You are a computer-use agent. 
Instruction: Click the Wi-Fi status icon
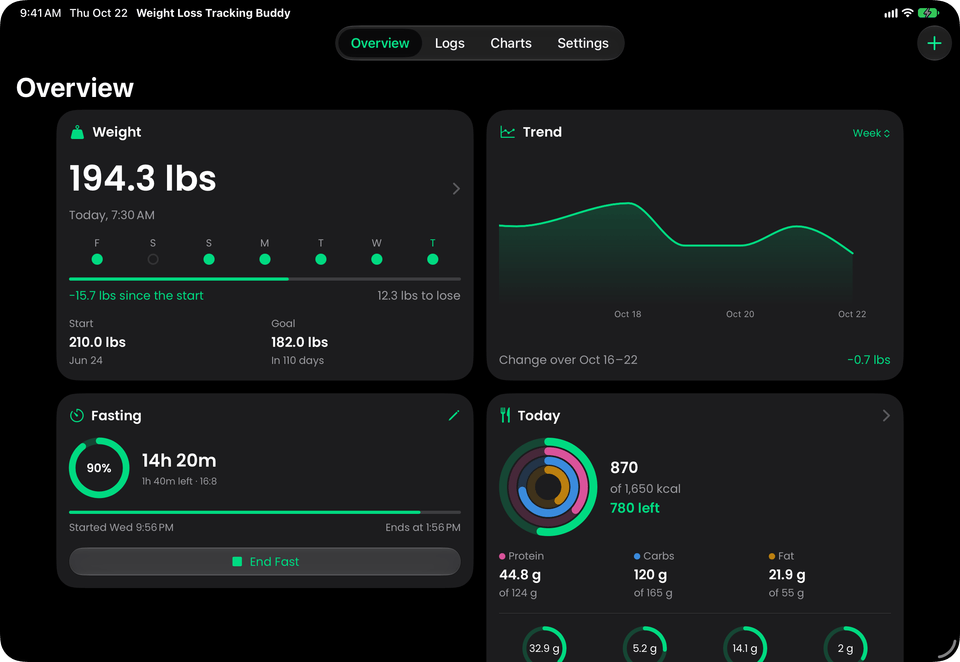pos(907,13)
